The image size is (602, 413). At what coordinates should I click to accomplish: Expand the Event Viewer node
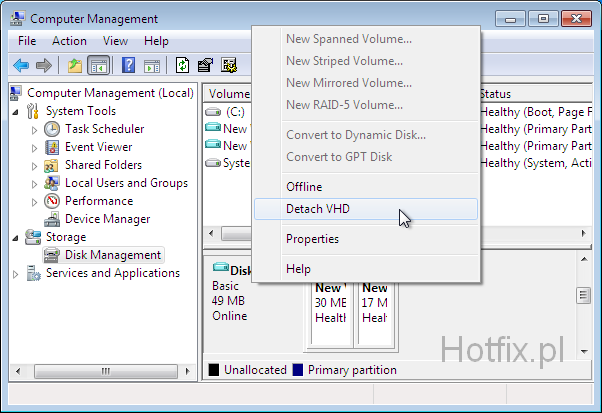tap(35, 147)
